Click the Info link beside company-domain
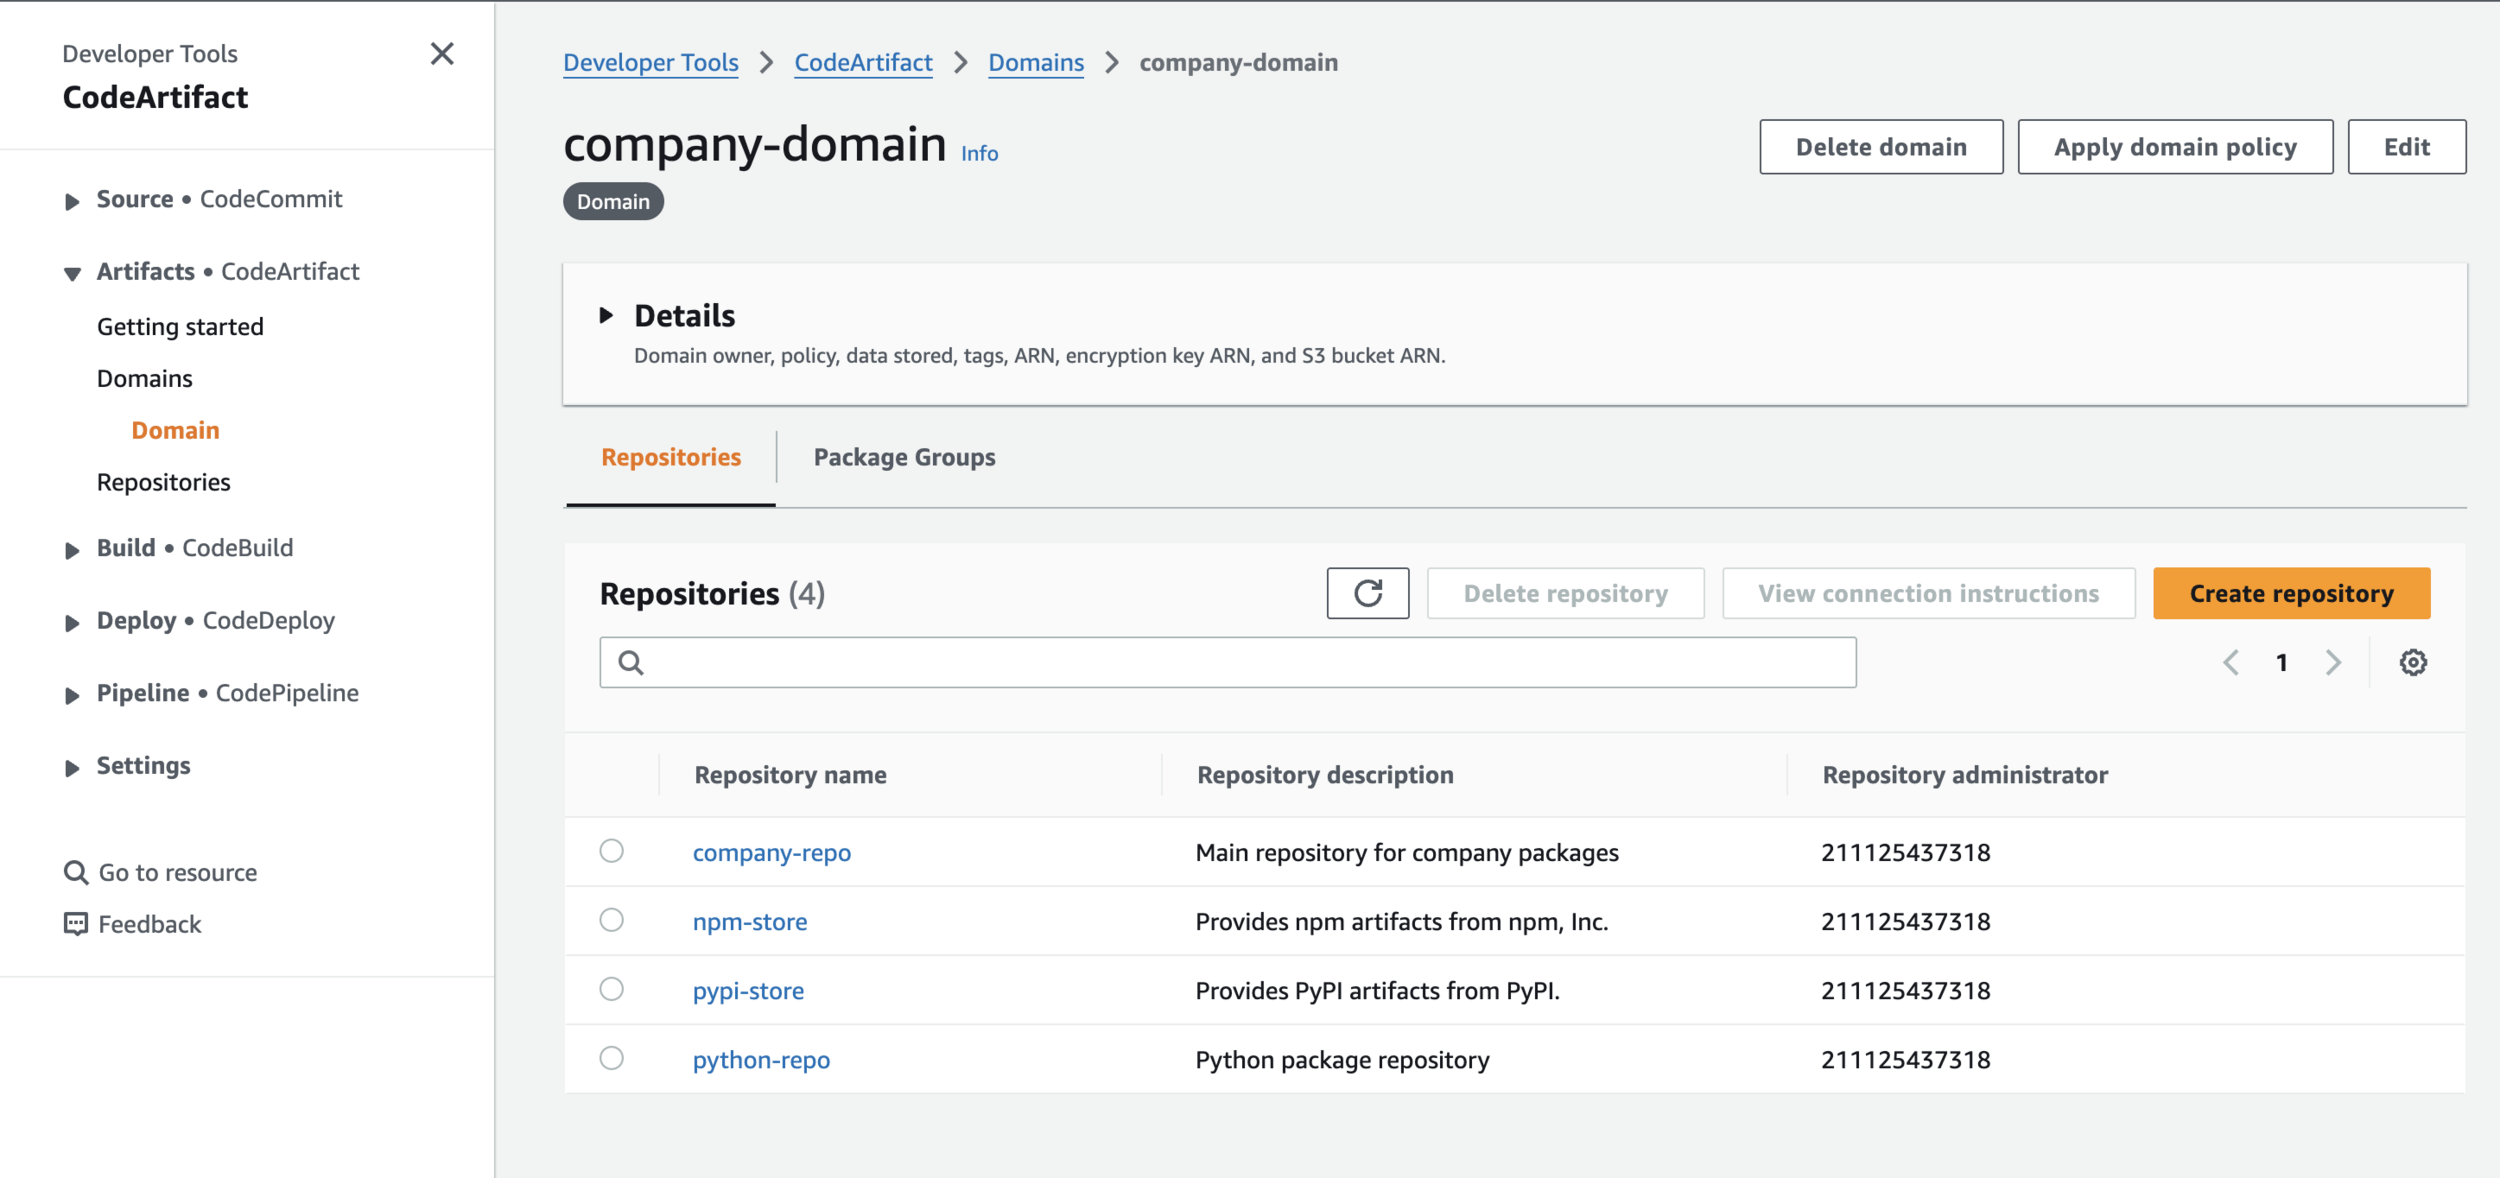This screenshot has width=2500, height=1178. (x=979, y=154)
